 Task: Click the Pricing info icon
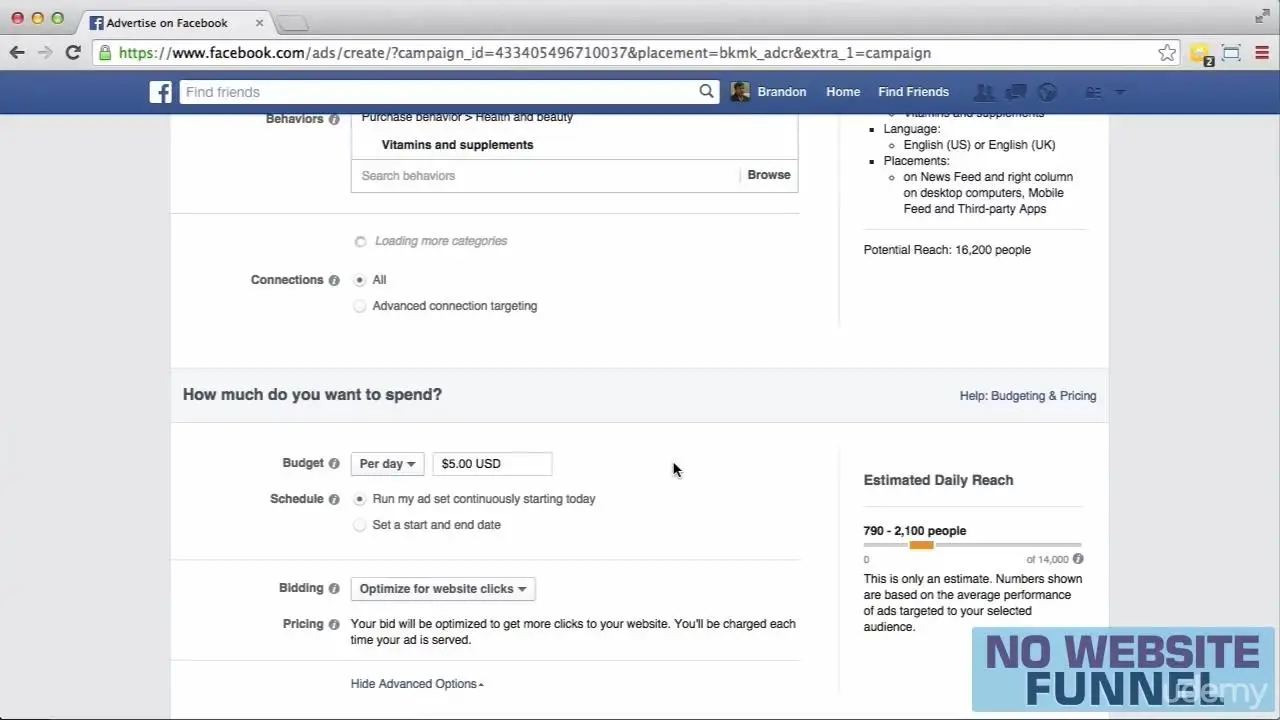click(334, 624)
